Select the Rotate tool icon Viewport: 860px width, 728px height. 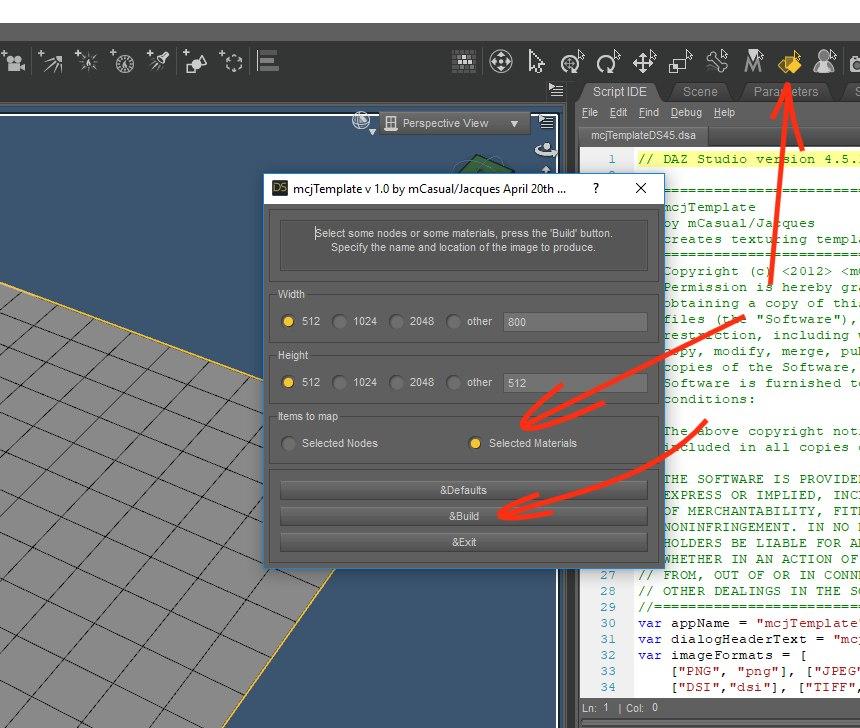(x=608, y=61)
